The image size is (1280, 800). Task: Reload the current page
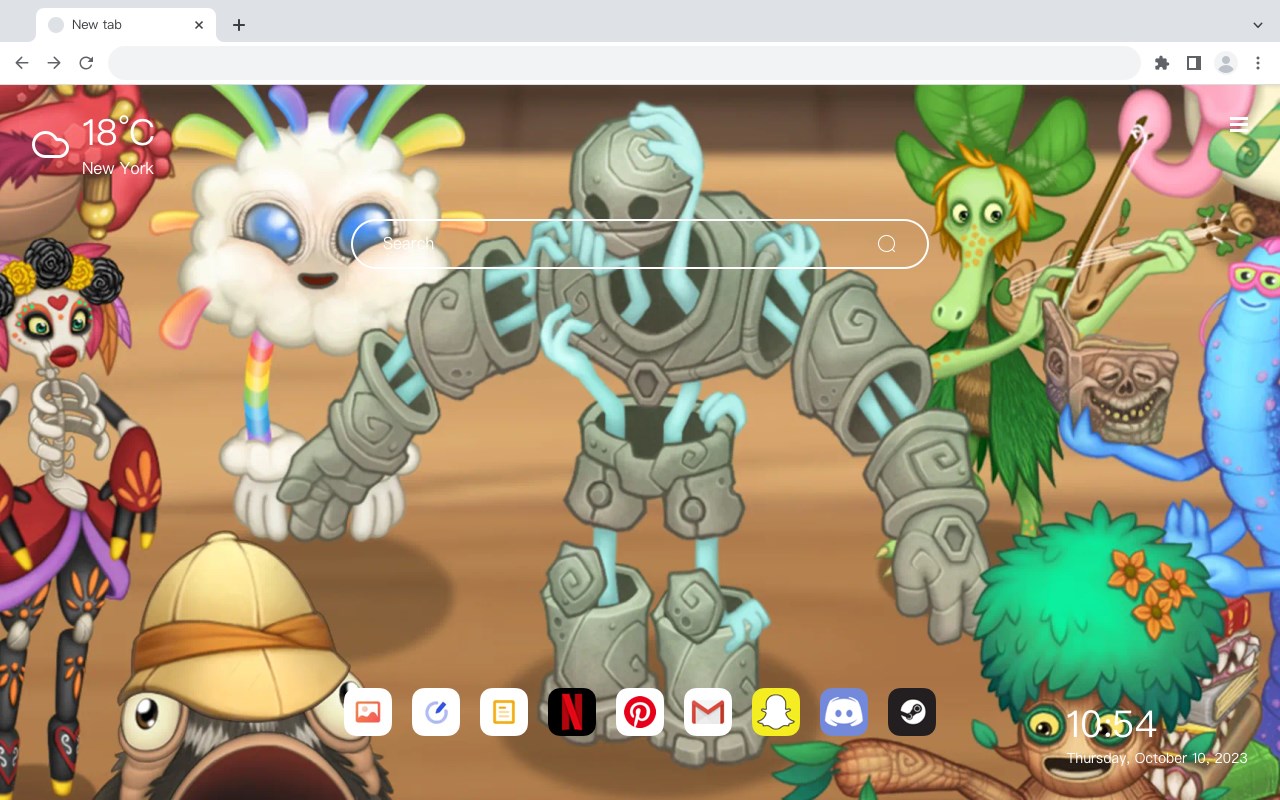point(86,63)
